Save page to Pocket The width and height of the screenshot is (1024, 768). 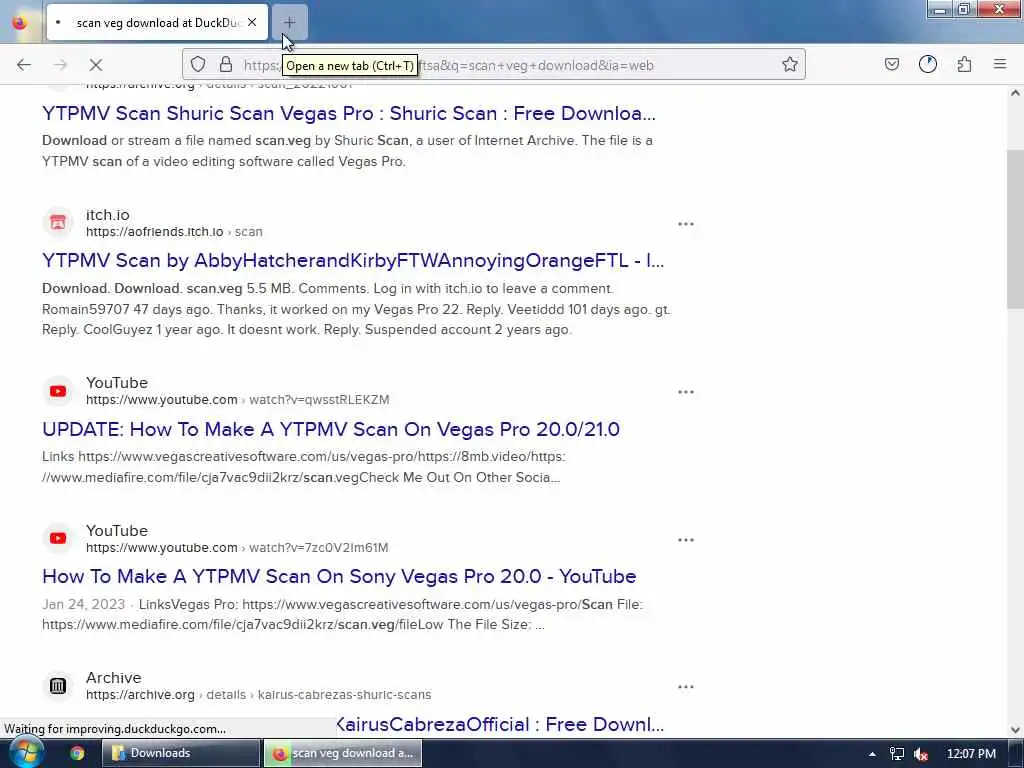pos(891,64)
